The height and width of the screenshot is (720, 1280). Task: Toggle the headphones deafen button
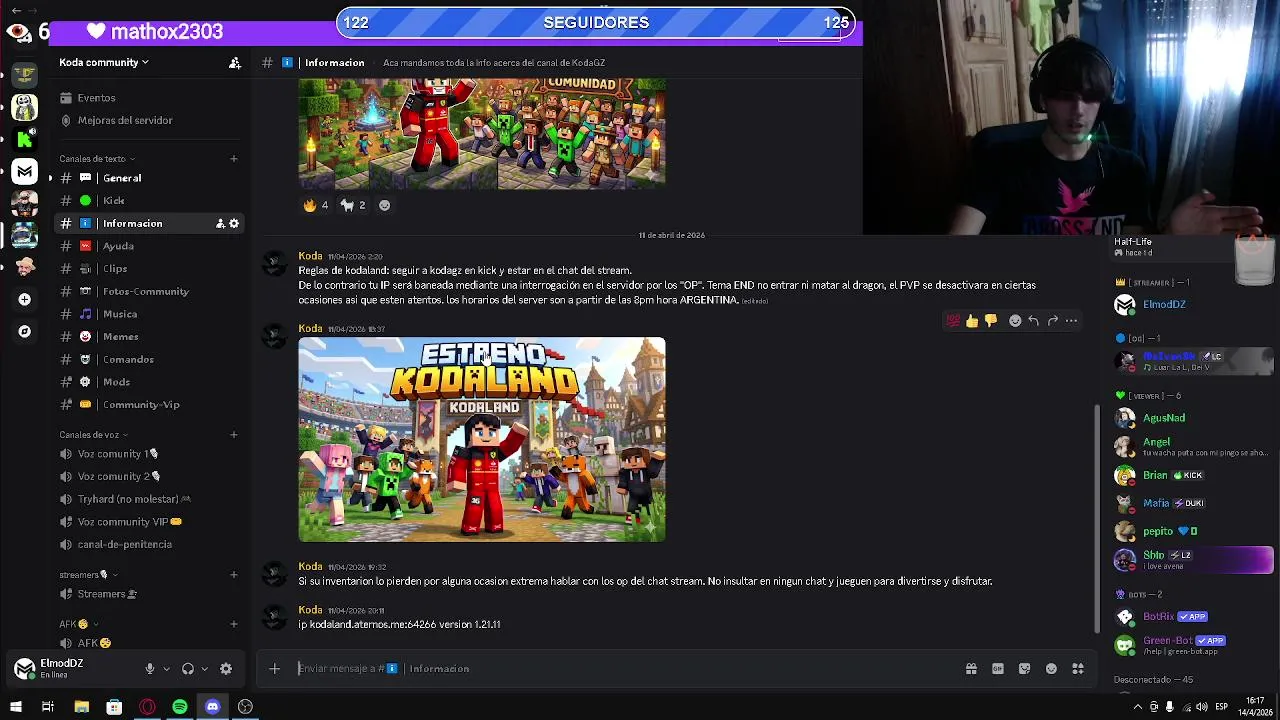point(187,669)
